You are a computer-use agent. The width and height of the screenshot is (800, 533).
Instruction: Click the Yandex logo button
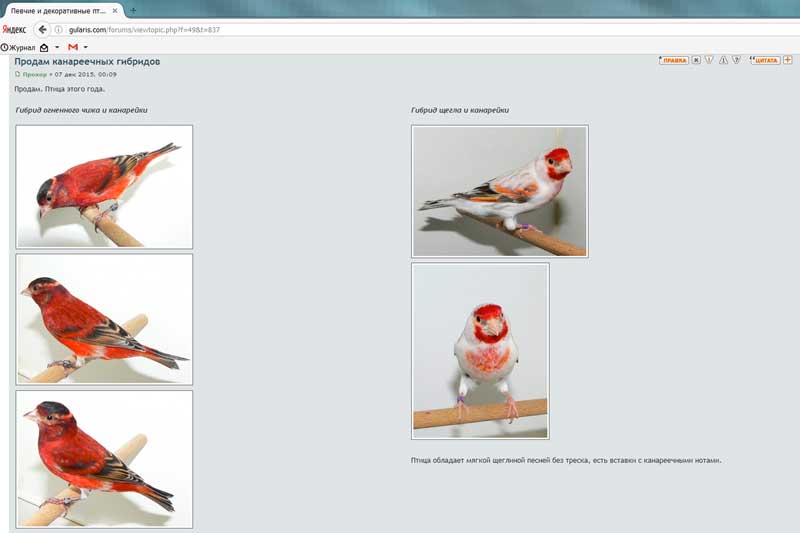(x=14, y=30)
